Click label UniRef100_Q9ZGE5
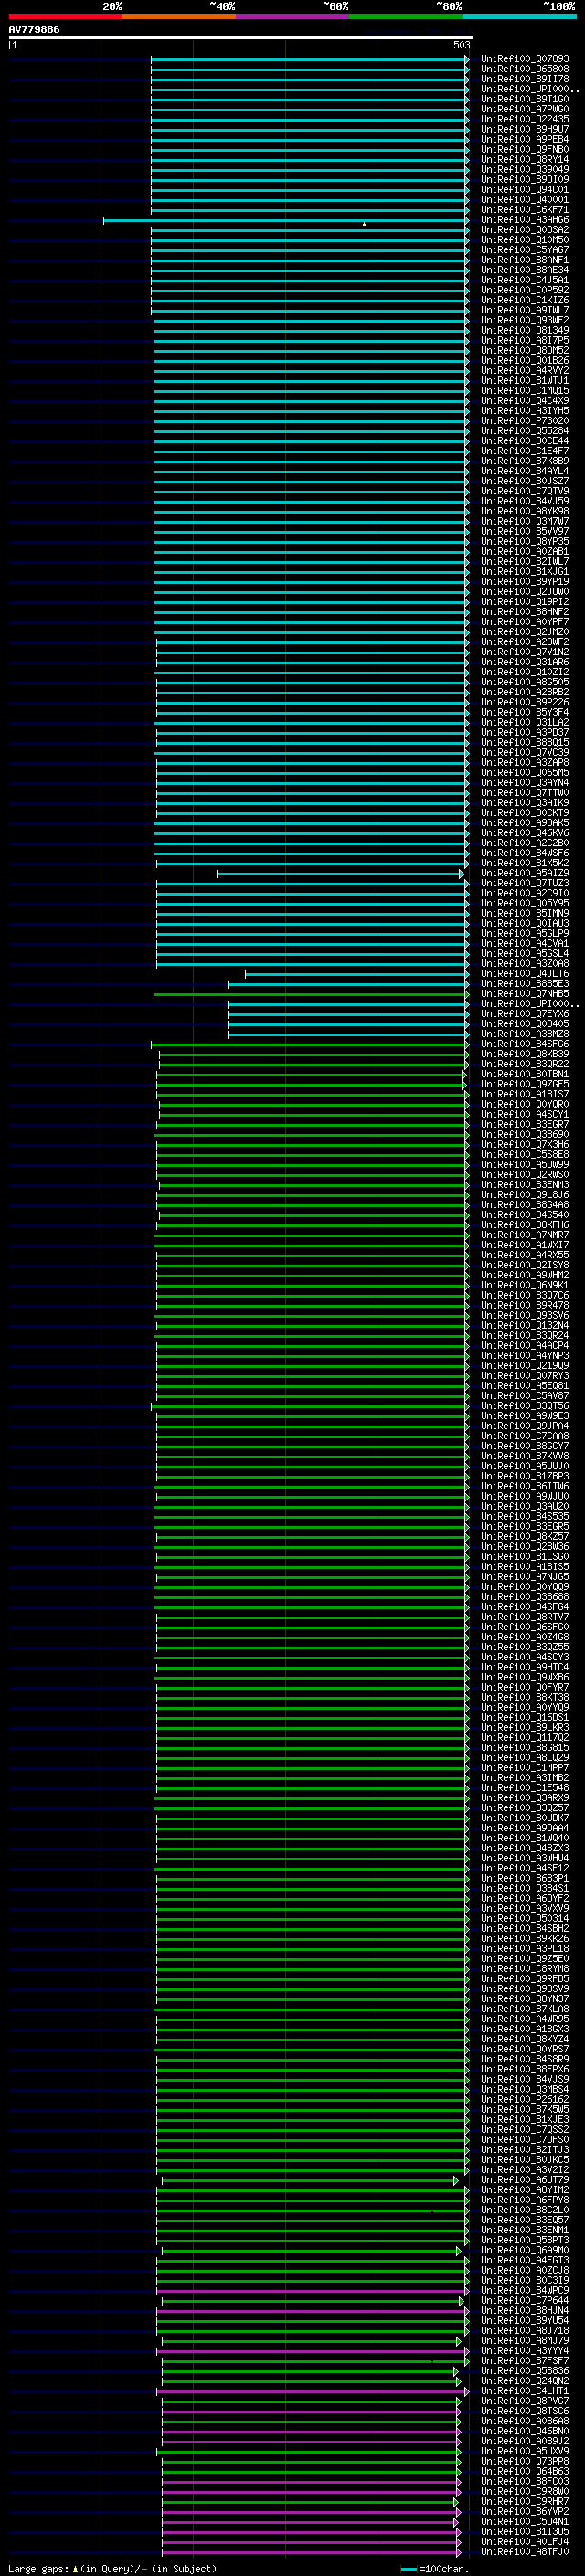This screenshot has width=585, height=2576. [525, 1084]
